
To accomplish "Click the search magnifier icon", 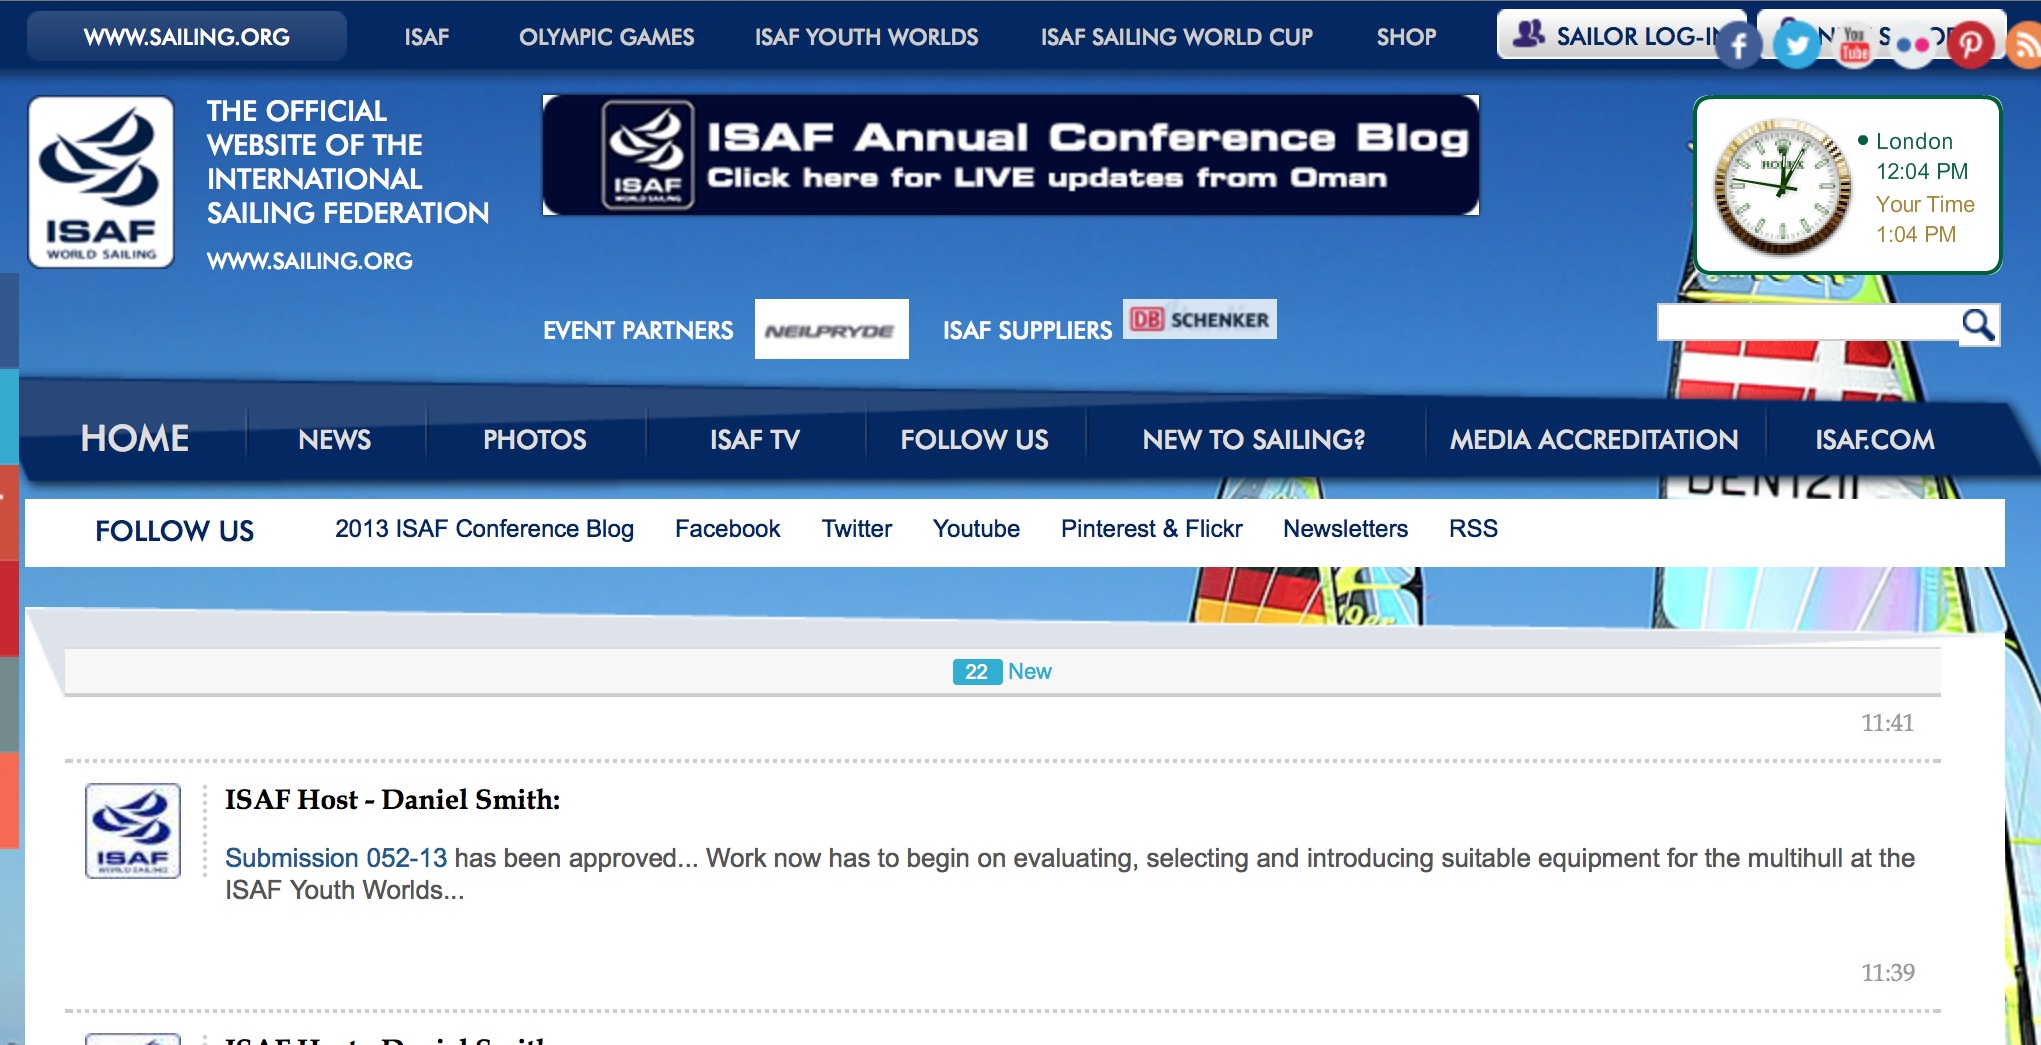I will pos(1978,324).
